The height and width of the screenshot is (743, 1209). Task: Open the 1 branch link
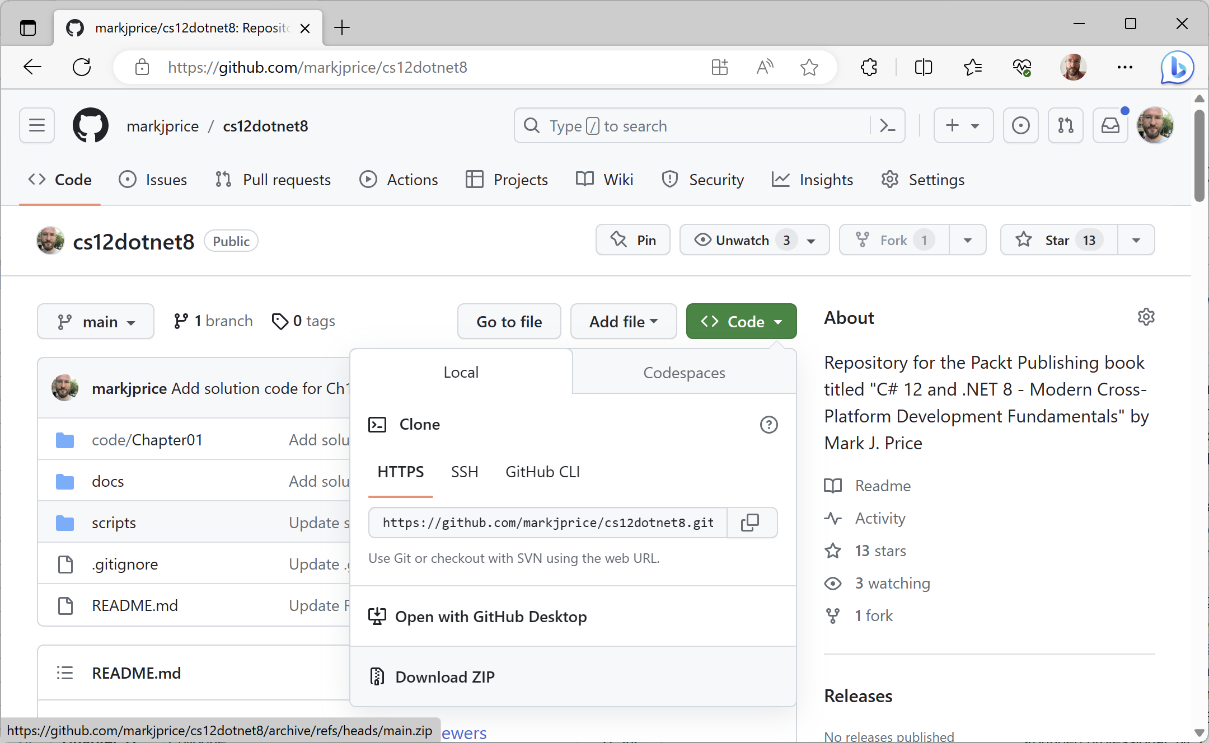(x=213, y=321)
